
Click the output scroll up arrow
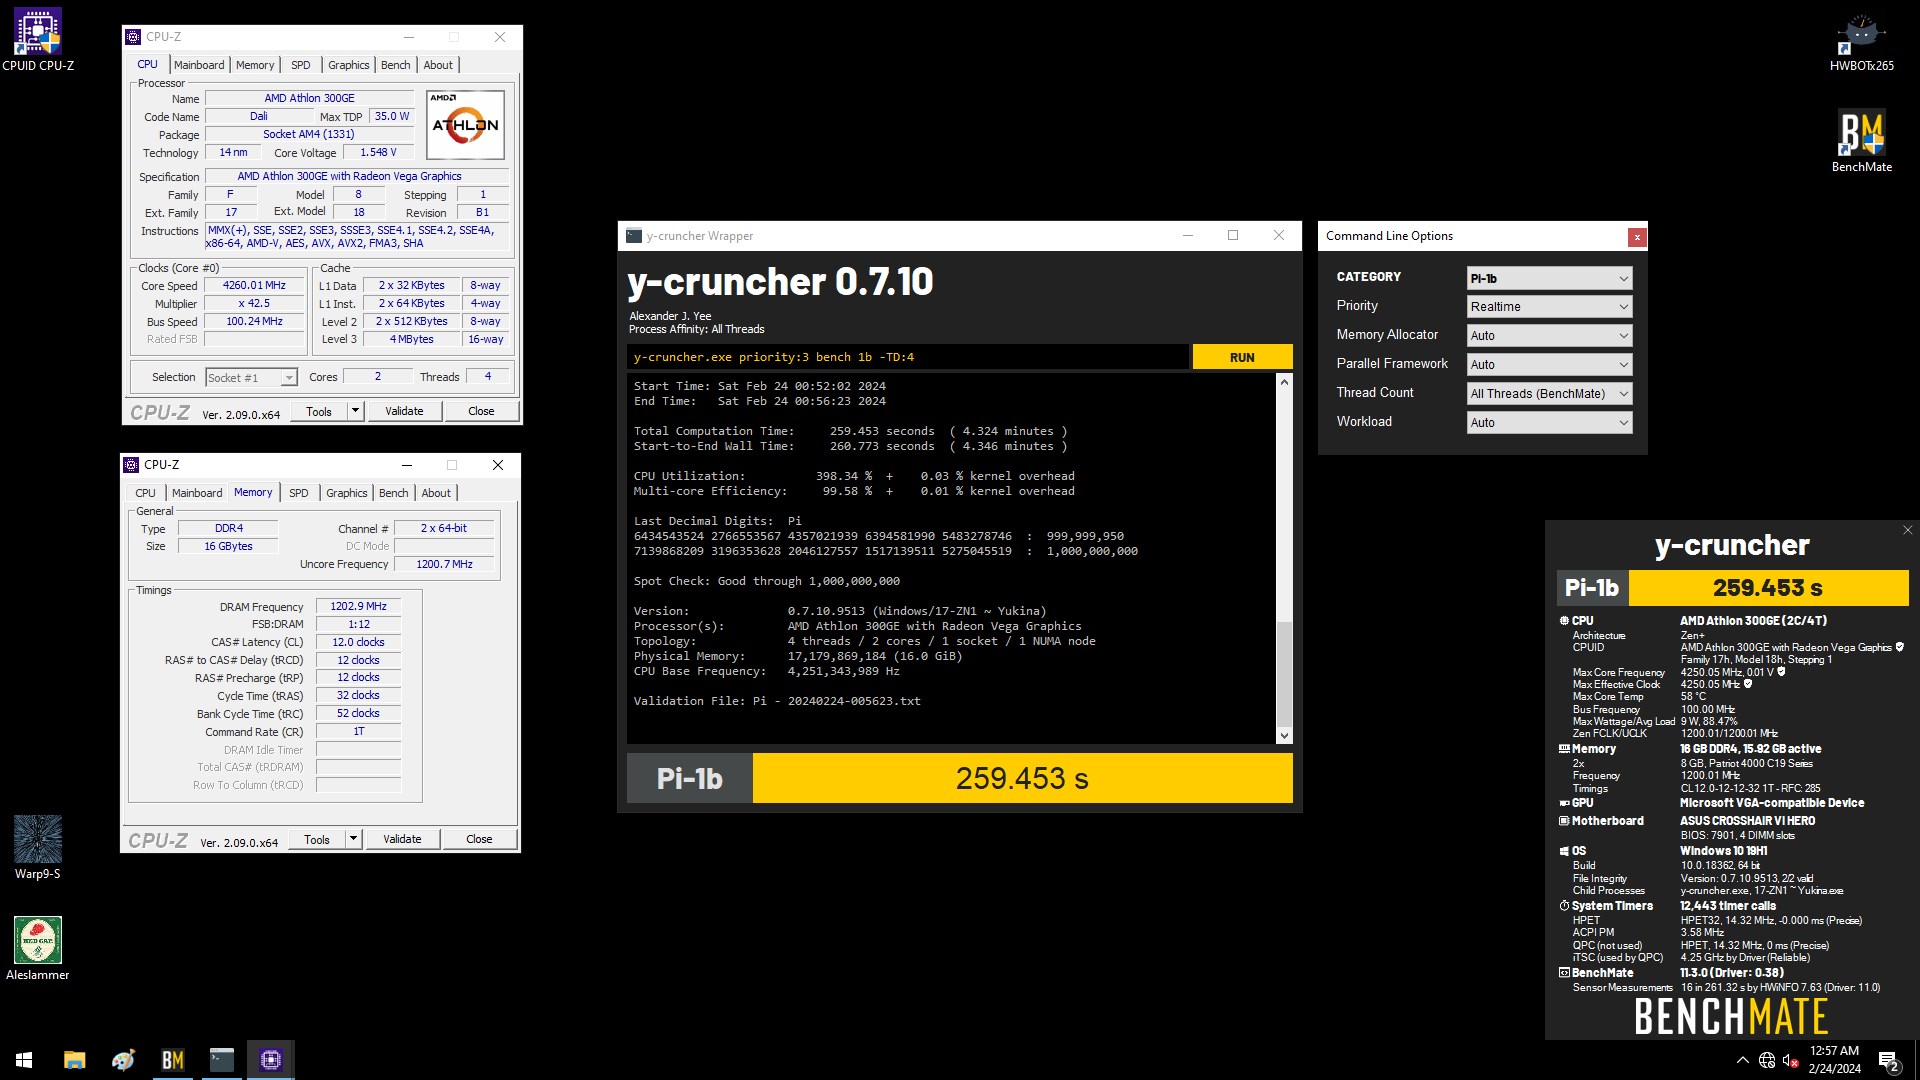pos(1284,382)
